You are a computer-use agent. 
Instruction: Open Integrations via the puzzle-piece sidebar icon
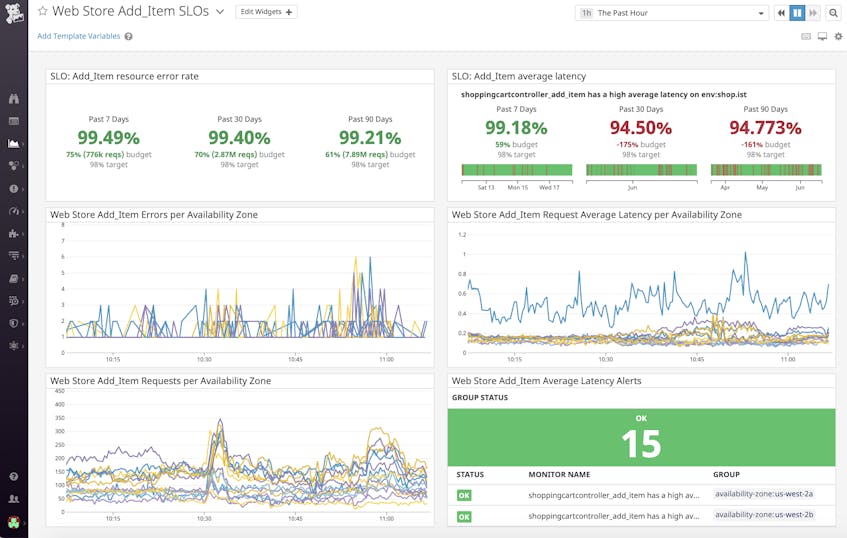14,233
